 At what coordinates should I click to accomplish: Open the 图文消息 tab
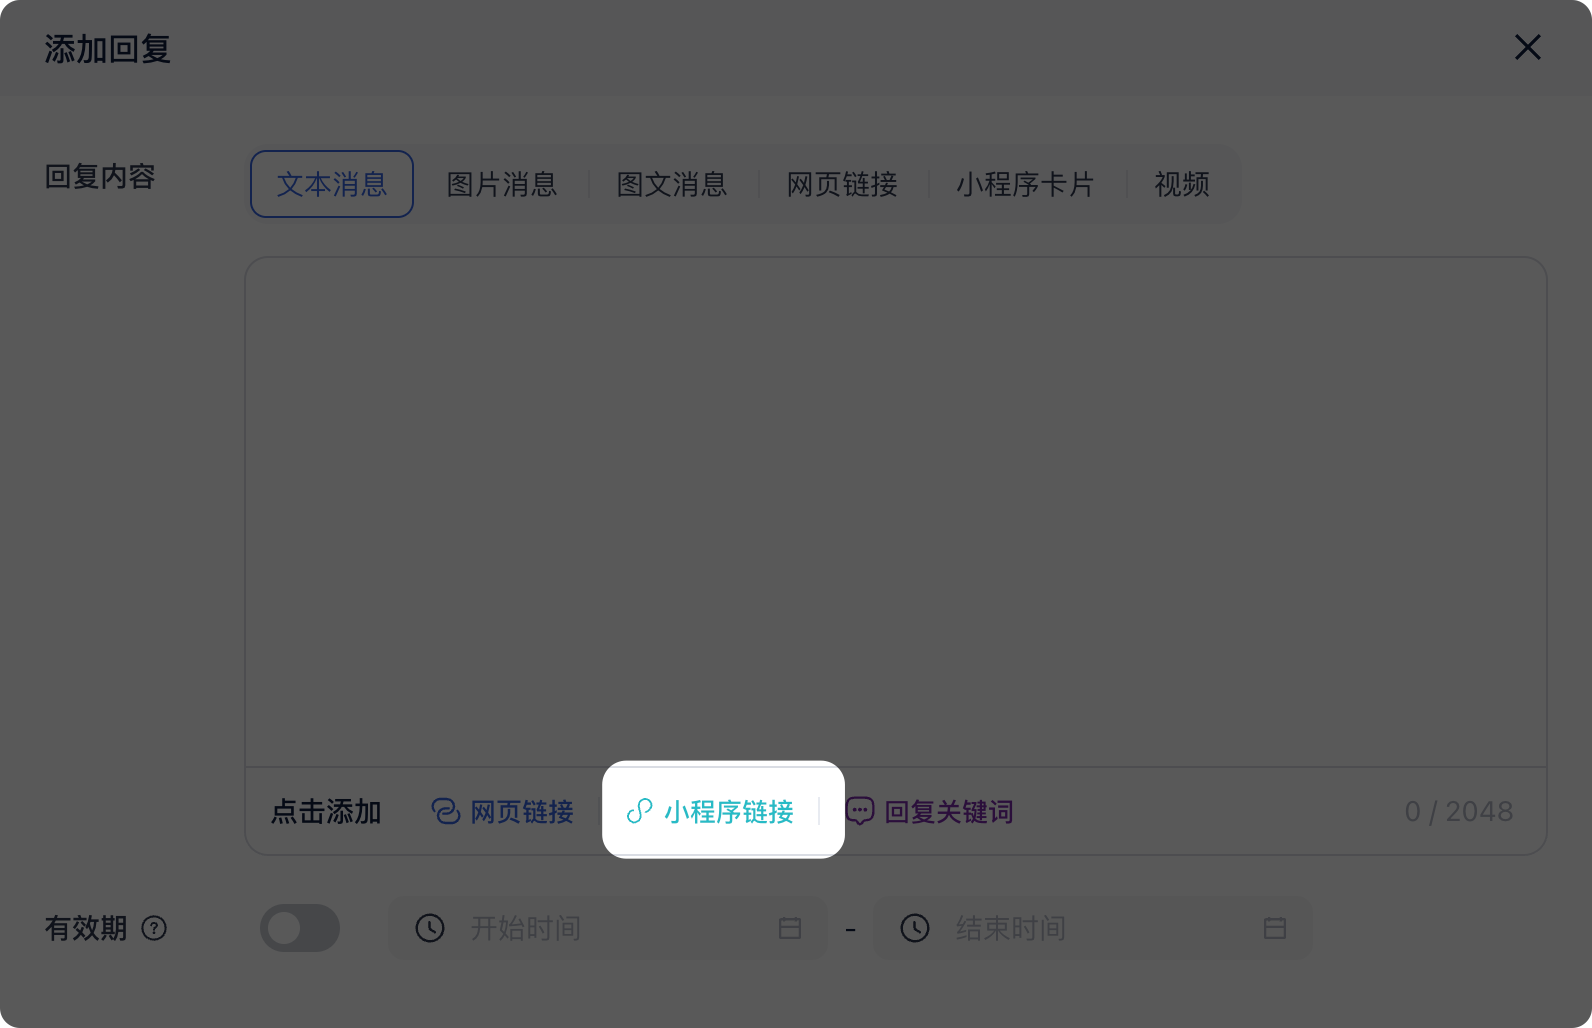point(672,184)
